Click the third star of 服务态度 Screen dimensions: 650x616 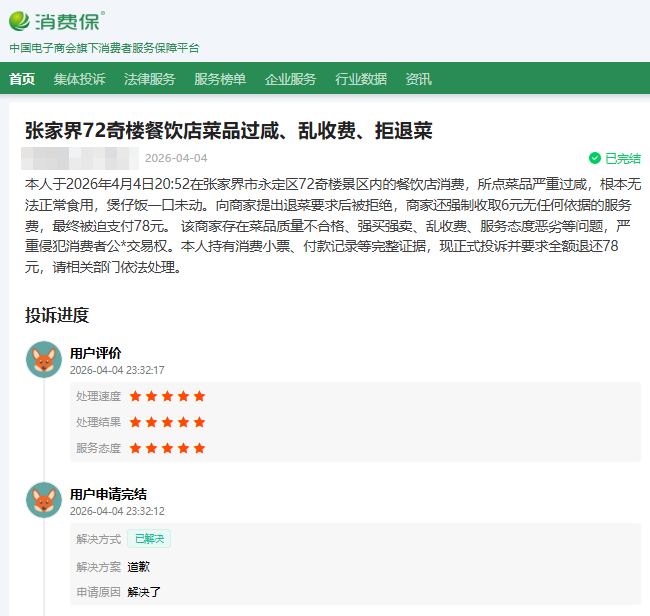pyautogui.click(x=168, y=448)
